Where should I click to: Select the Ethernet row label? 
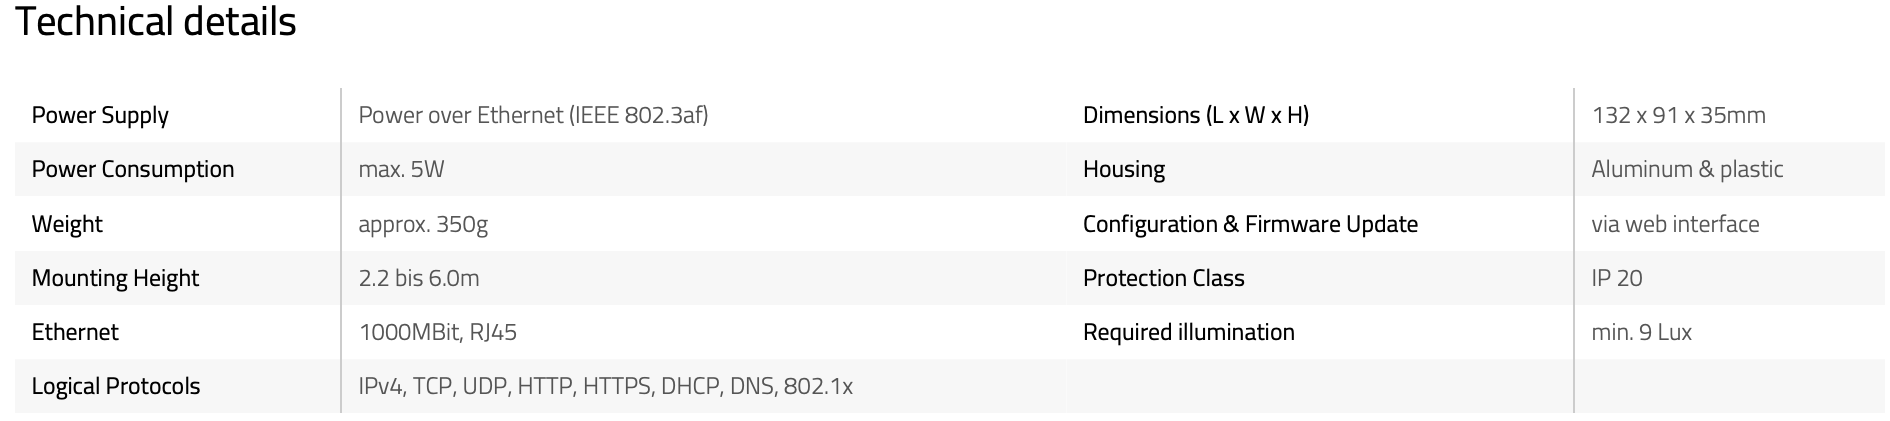pos(75,332)
